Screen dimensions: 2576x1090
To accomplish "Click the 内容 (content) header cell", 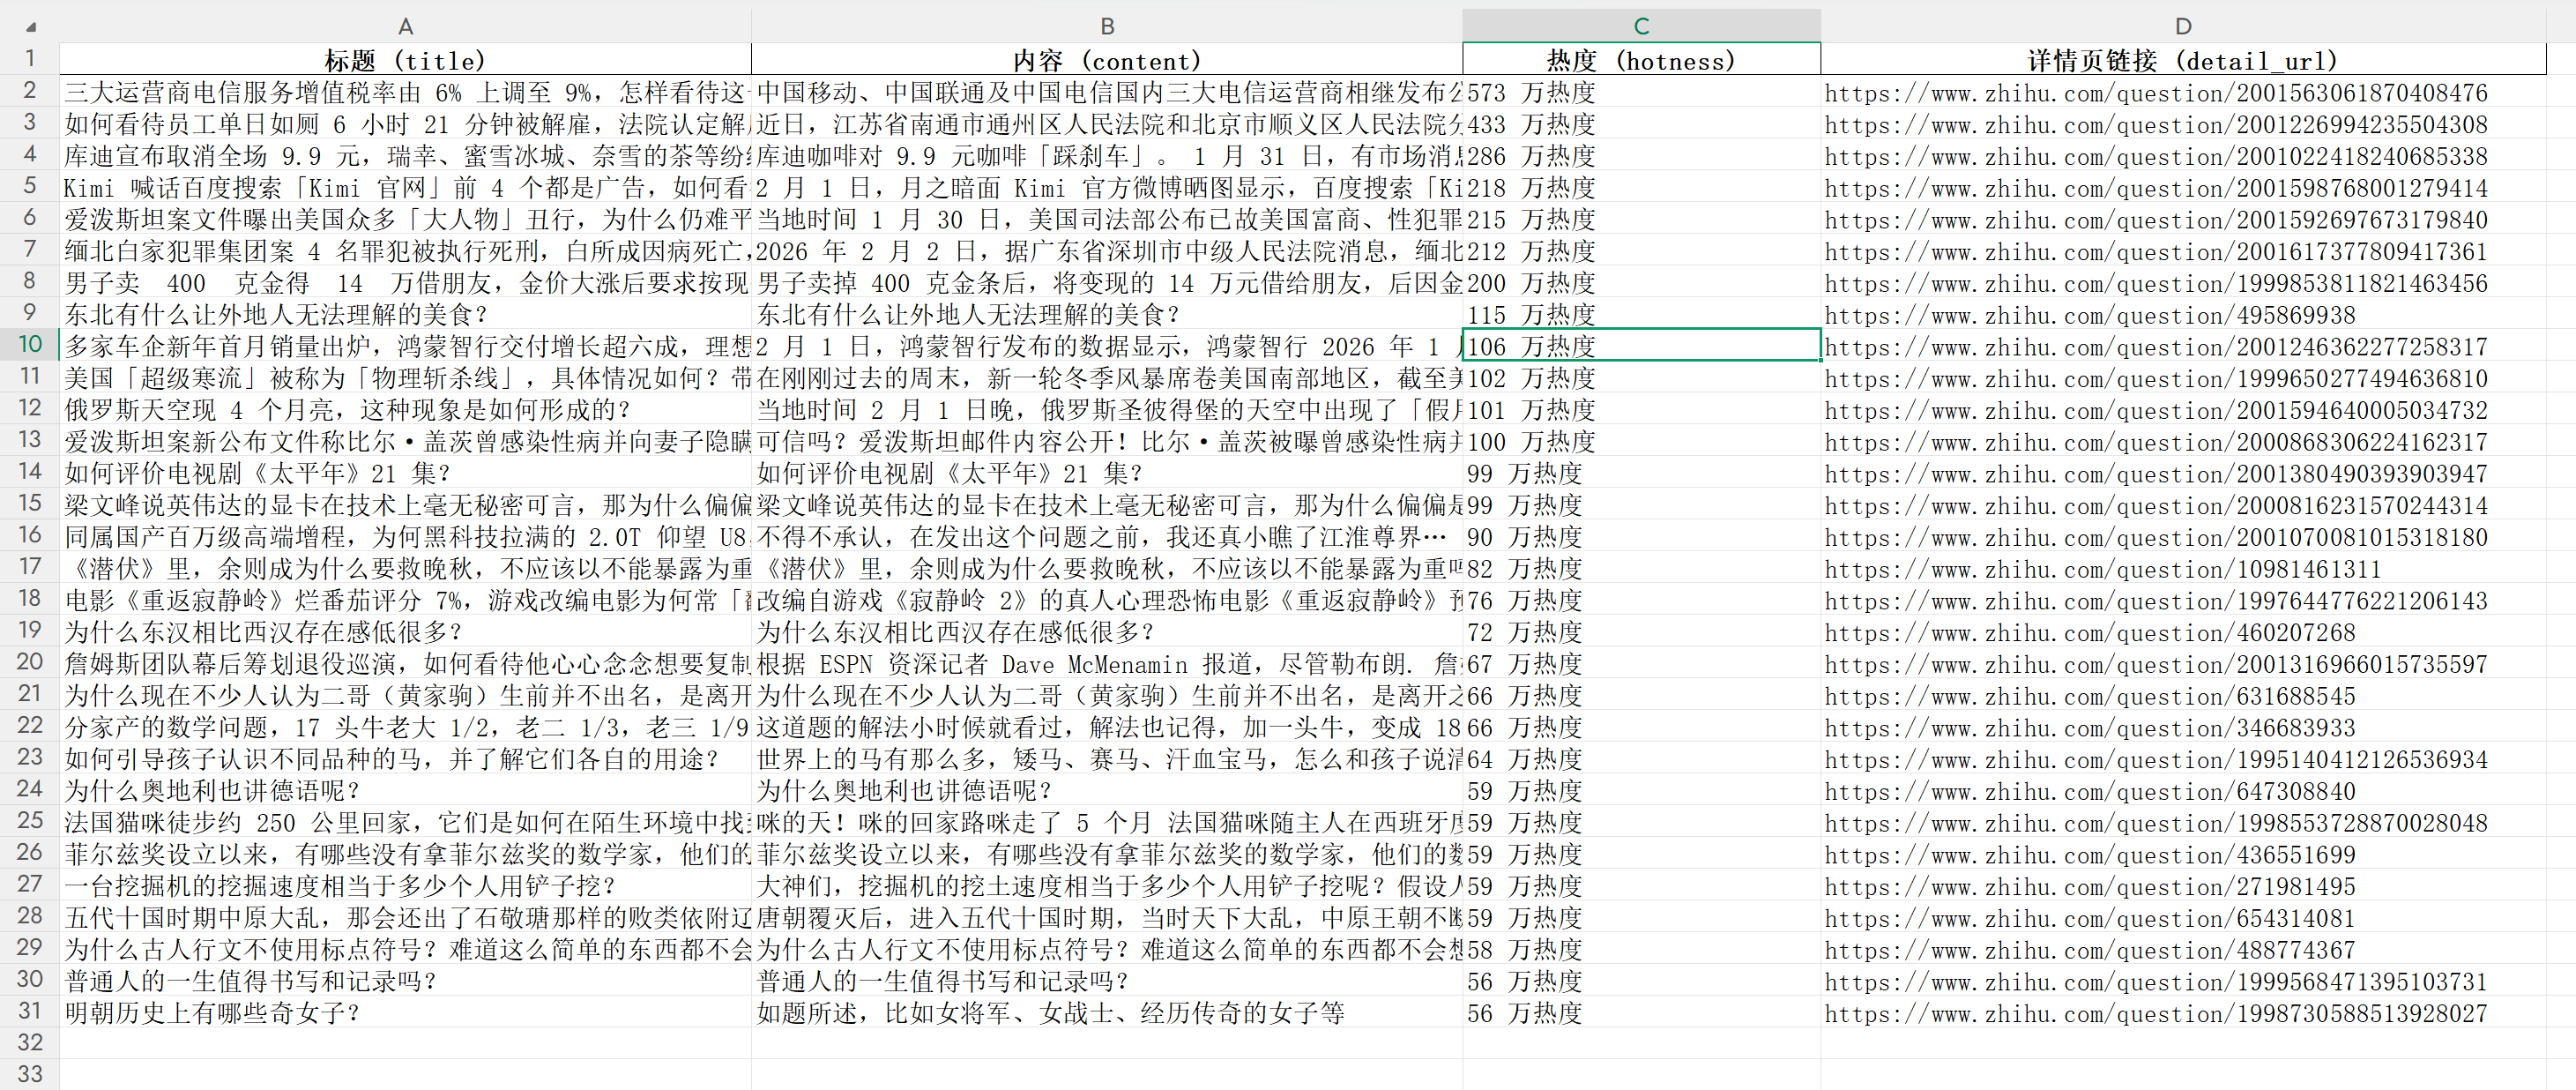I will [1106, 60].
